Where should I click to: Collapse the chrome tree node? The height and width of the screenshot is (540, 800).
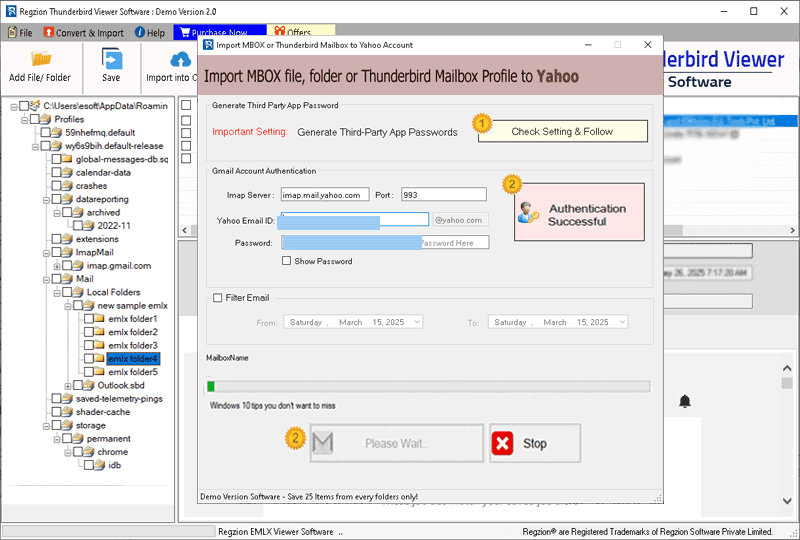(67, 452)
